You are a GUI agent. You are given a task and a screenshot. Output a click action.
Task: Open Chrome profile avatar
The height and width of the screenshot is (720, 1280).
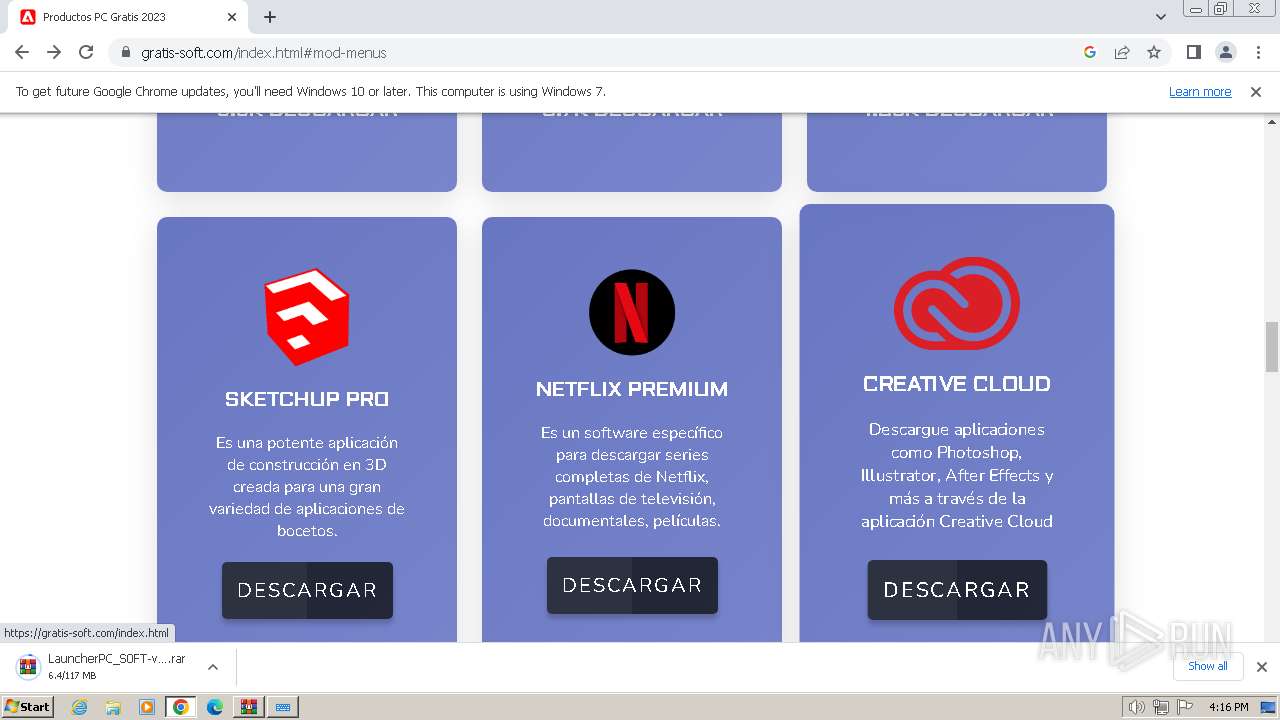[x=1226, y=52]
